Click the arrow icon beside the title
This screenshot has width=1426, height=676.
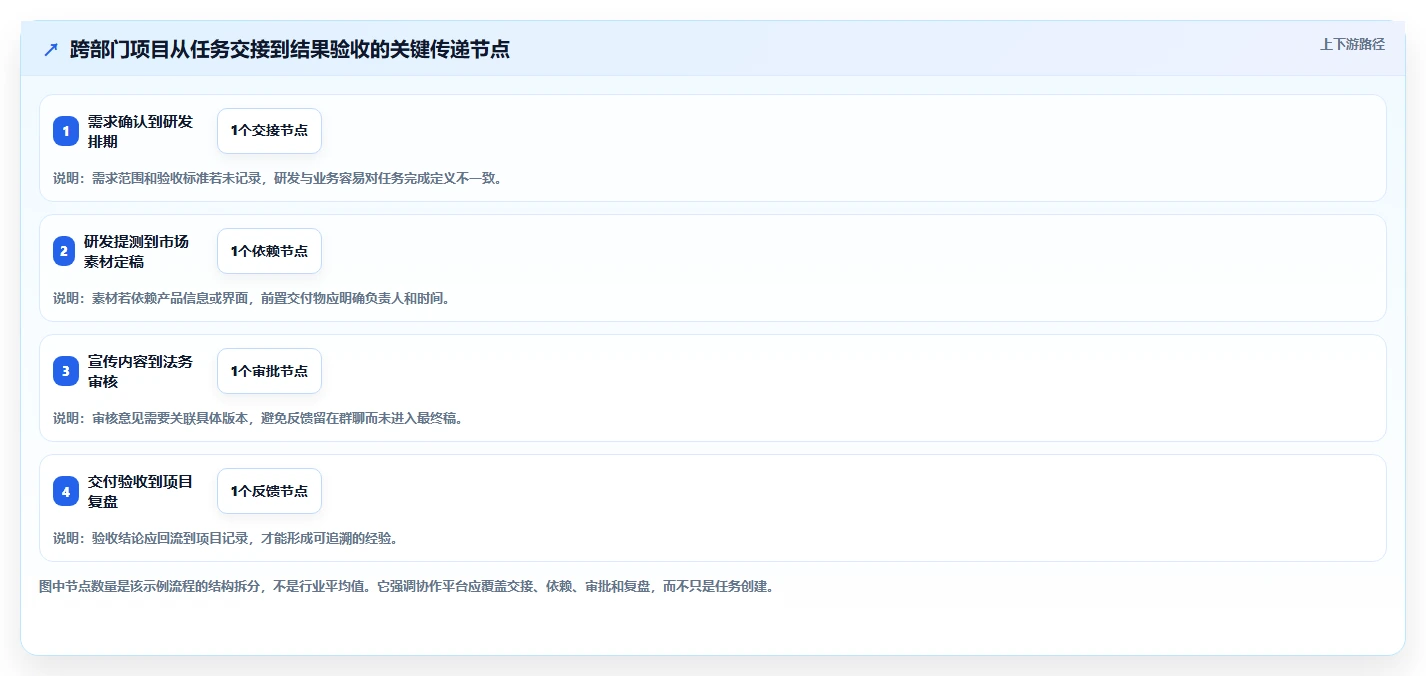pos(51,49)
